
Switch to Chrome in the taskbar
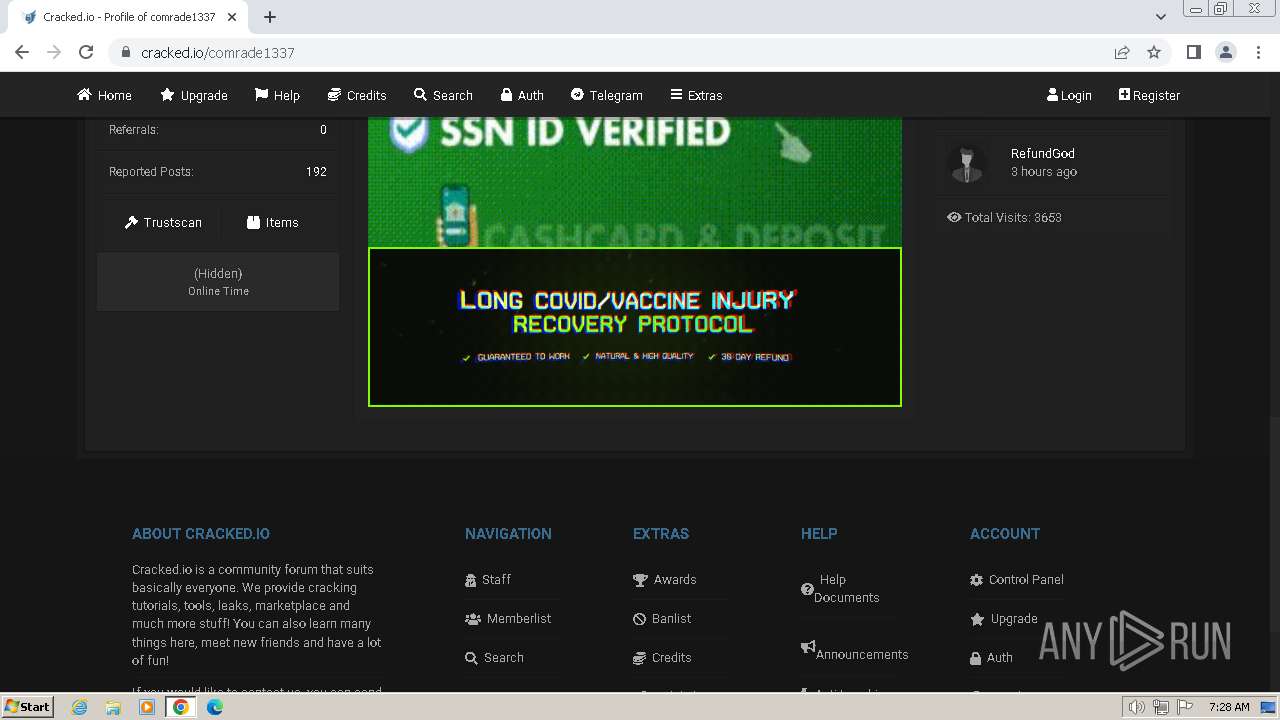pos(181,707)
